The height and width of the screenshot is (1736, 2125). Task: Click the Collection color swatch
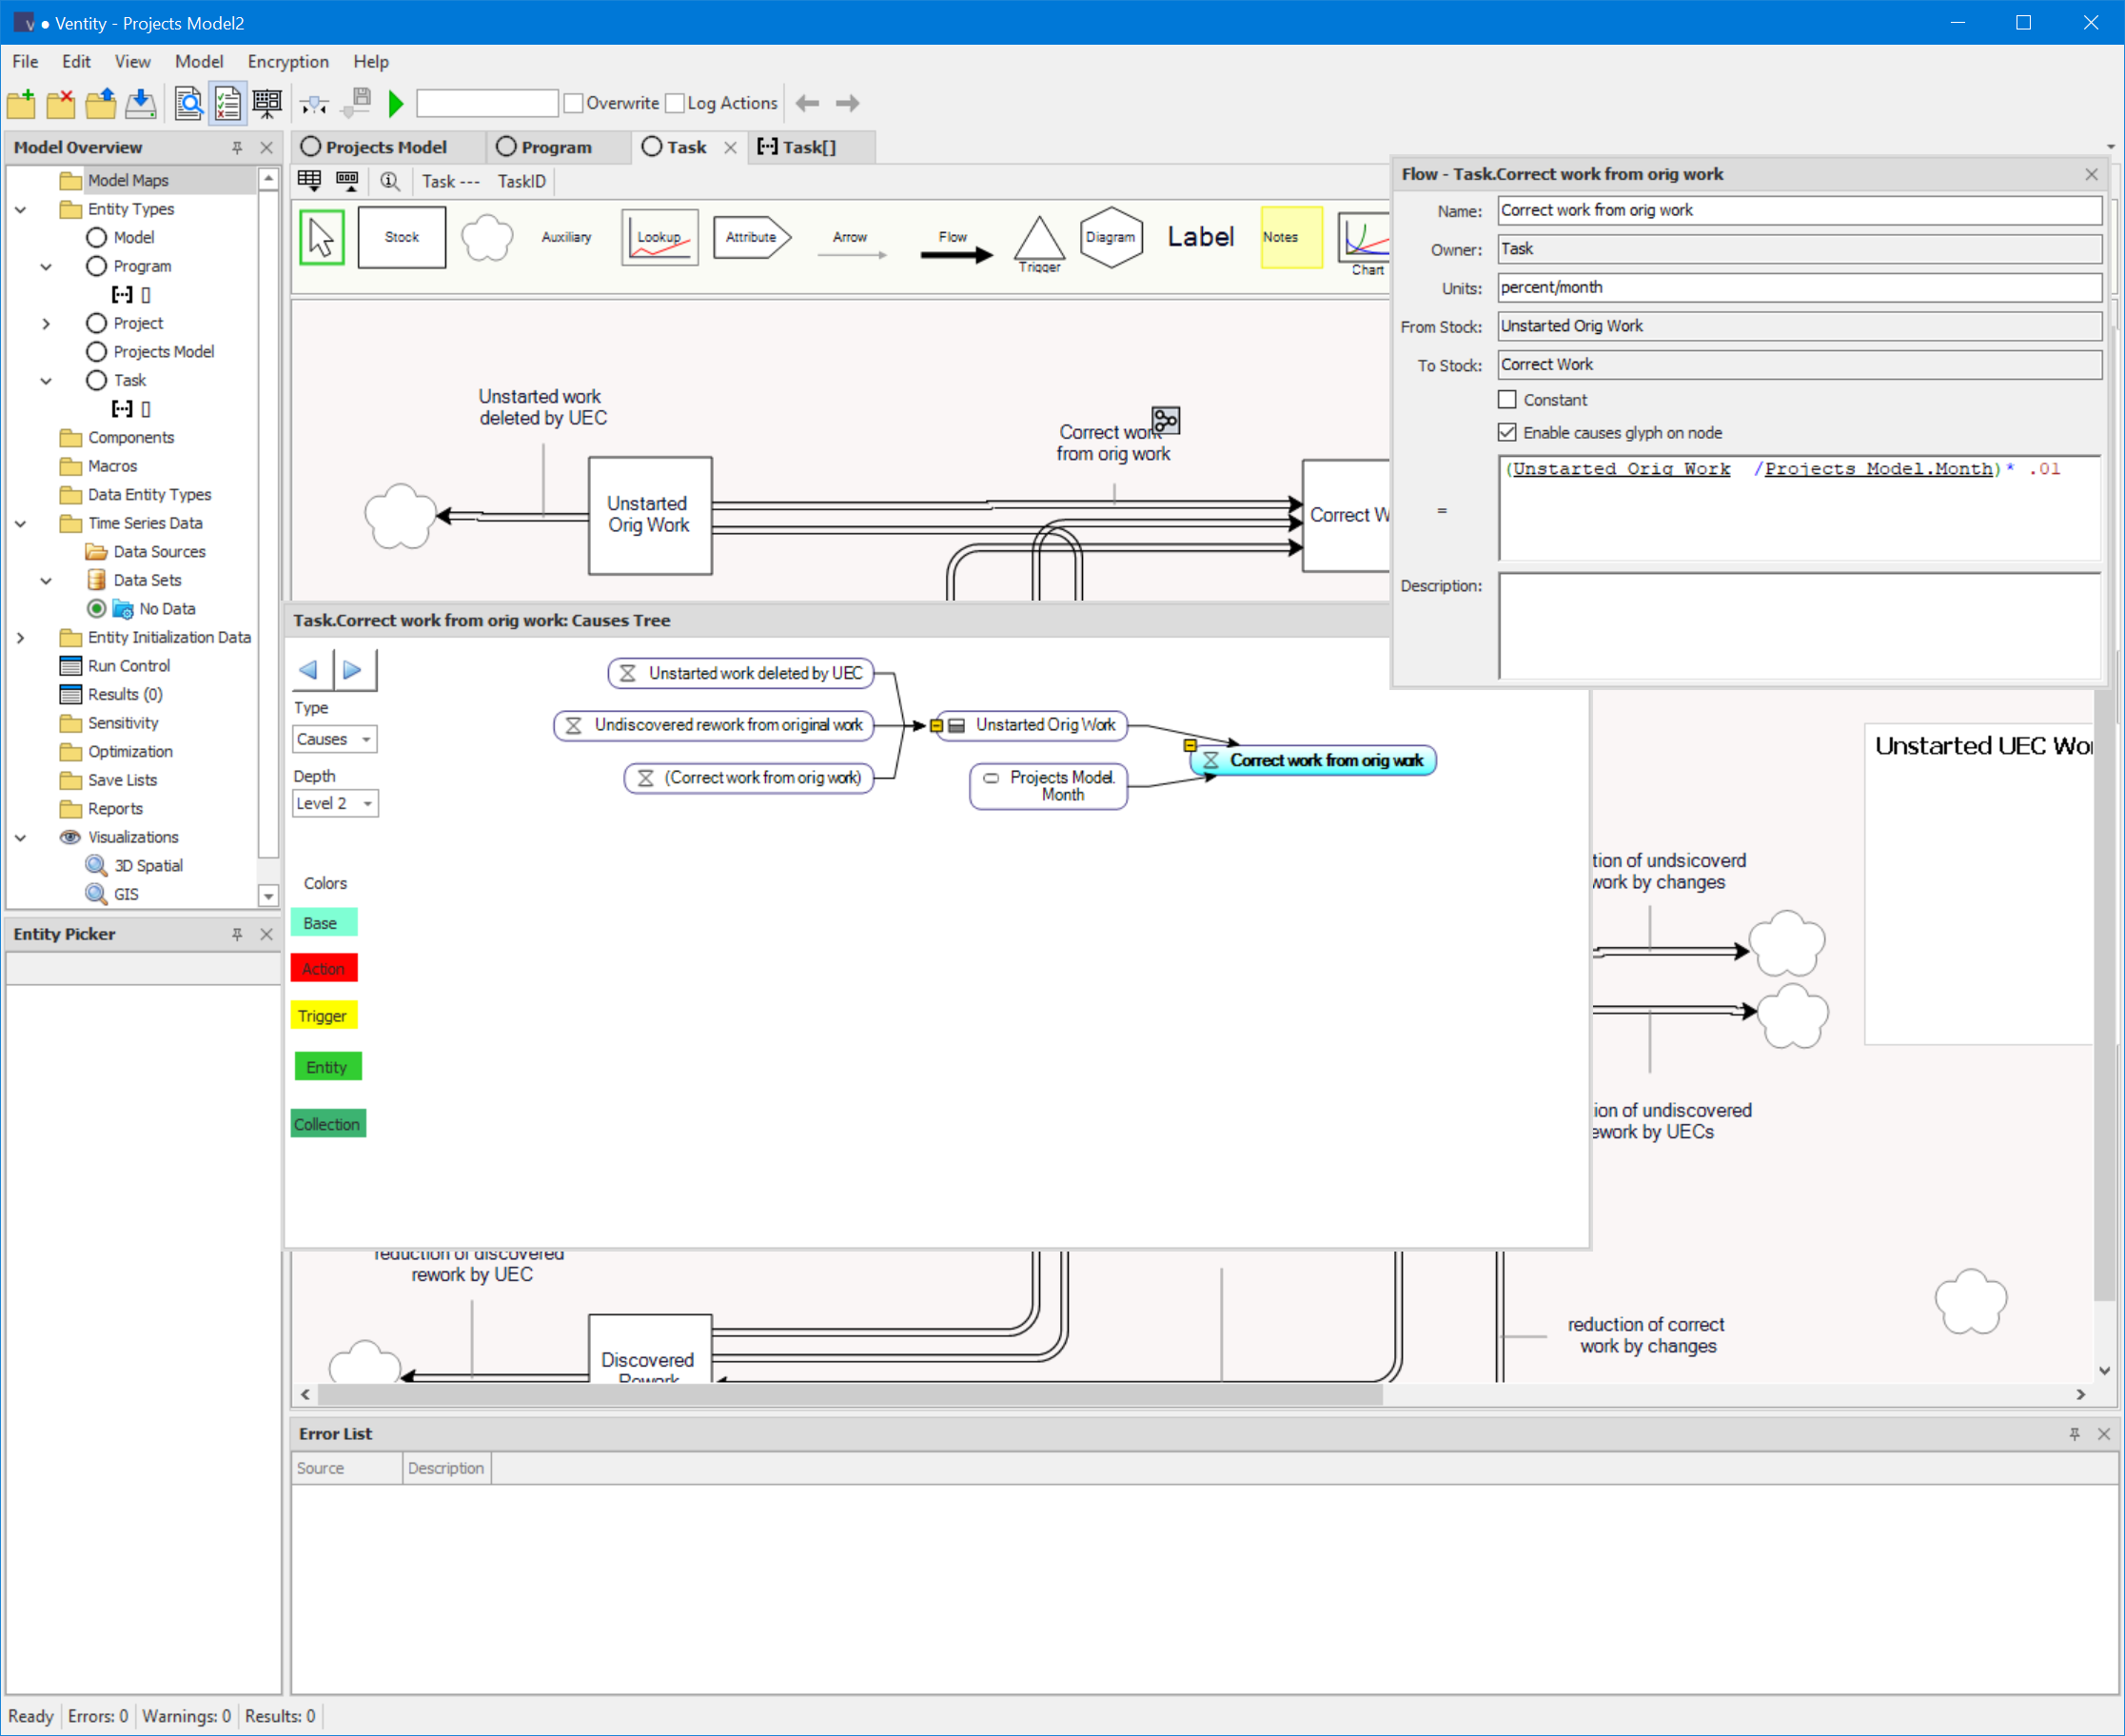[x=327, y=1123]
